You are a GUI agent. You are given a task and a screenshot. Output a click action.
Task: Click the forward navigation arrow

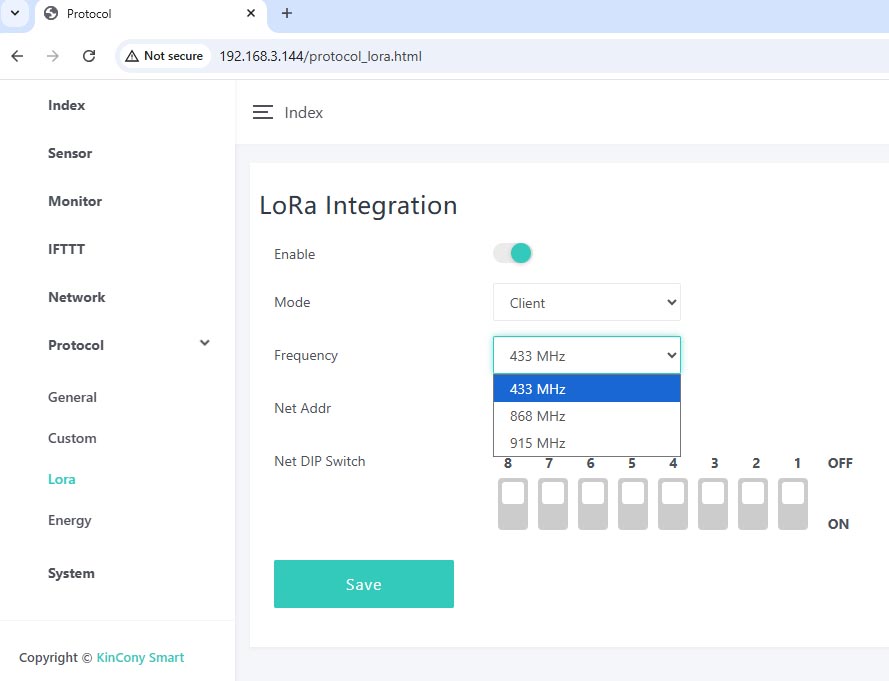(x=53, y=56)
